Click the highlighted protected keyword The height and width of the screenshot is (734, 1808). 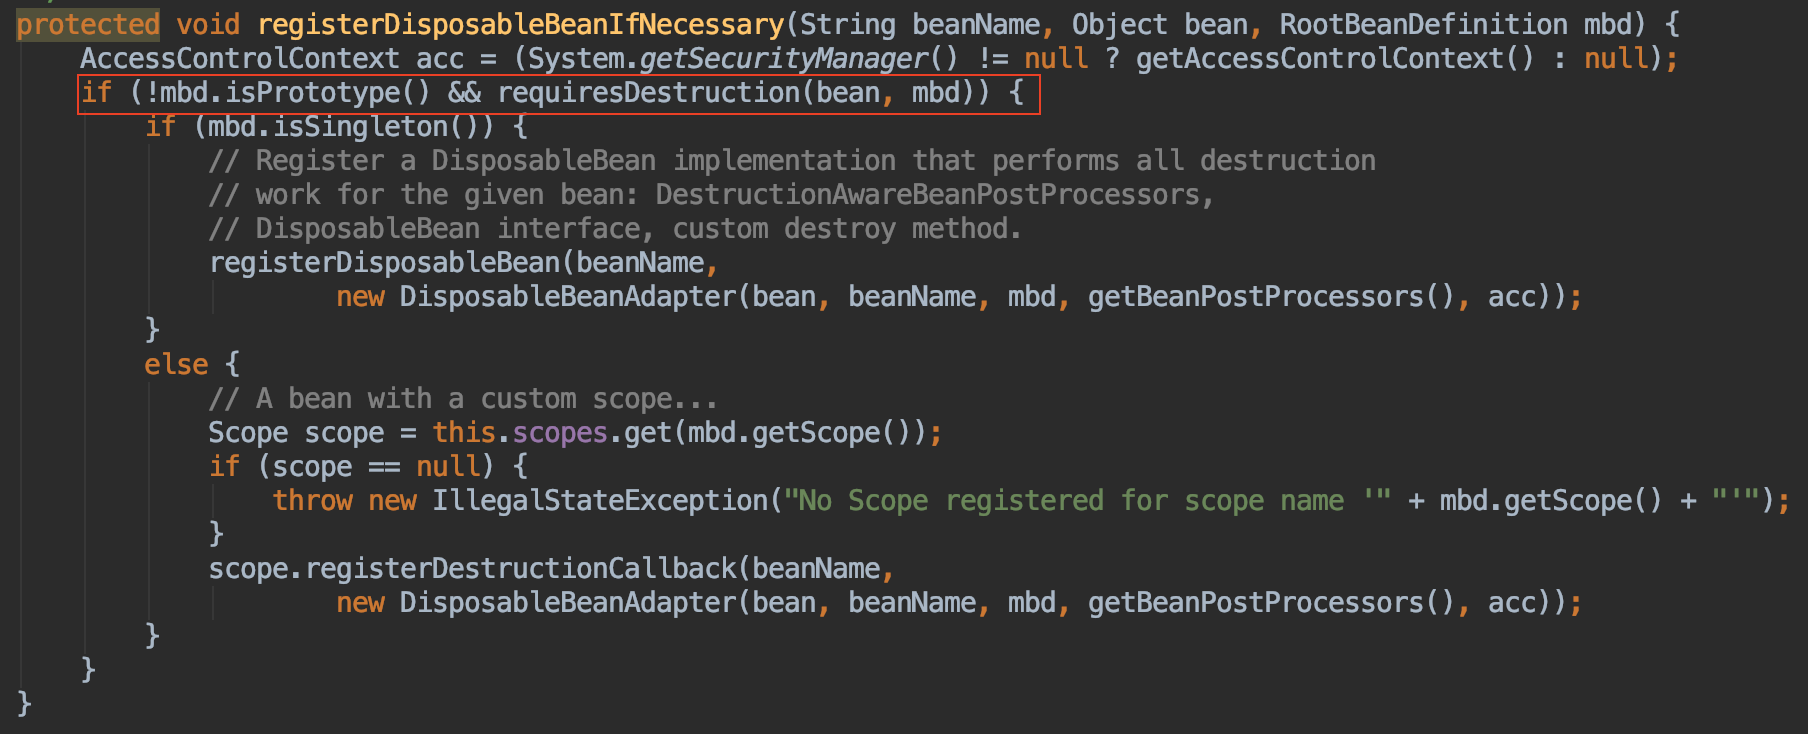click(88, 24)
